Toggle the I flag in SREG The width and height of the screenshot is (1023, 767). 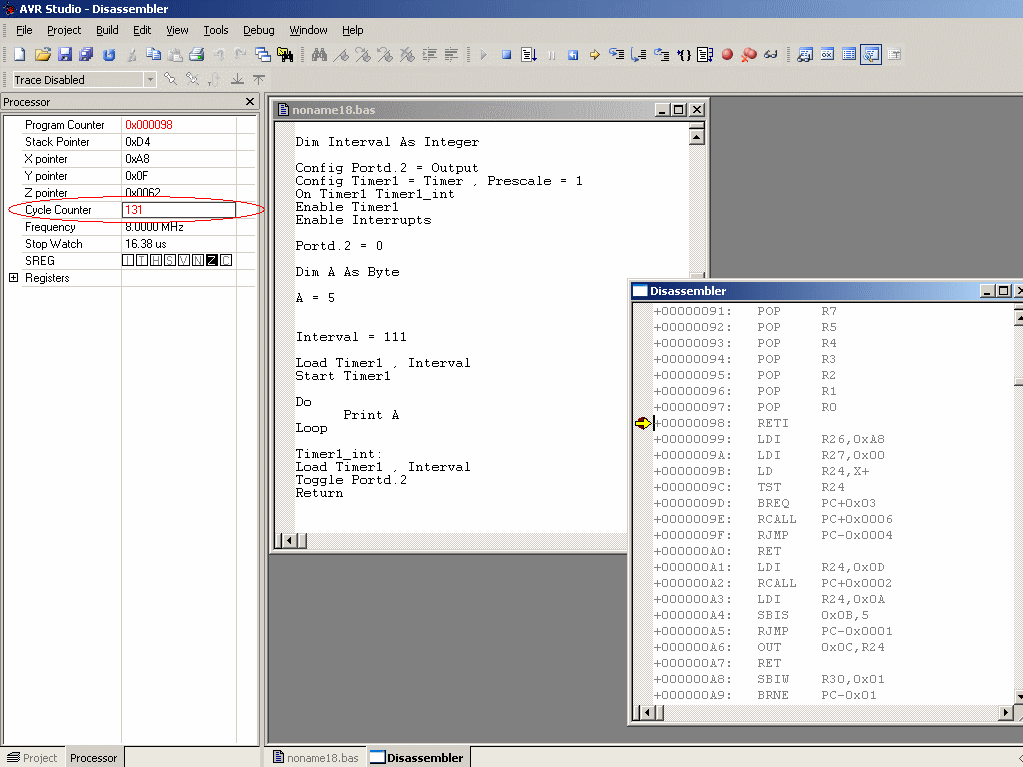pos(128,261)
